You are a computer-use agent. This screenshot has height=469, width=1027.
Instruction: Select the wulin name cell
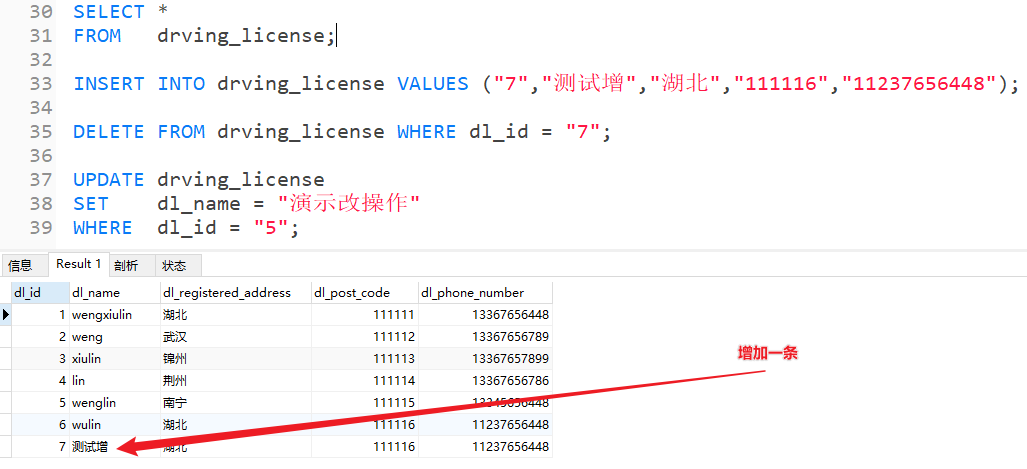tap(115, 424)
